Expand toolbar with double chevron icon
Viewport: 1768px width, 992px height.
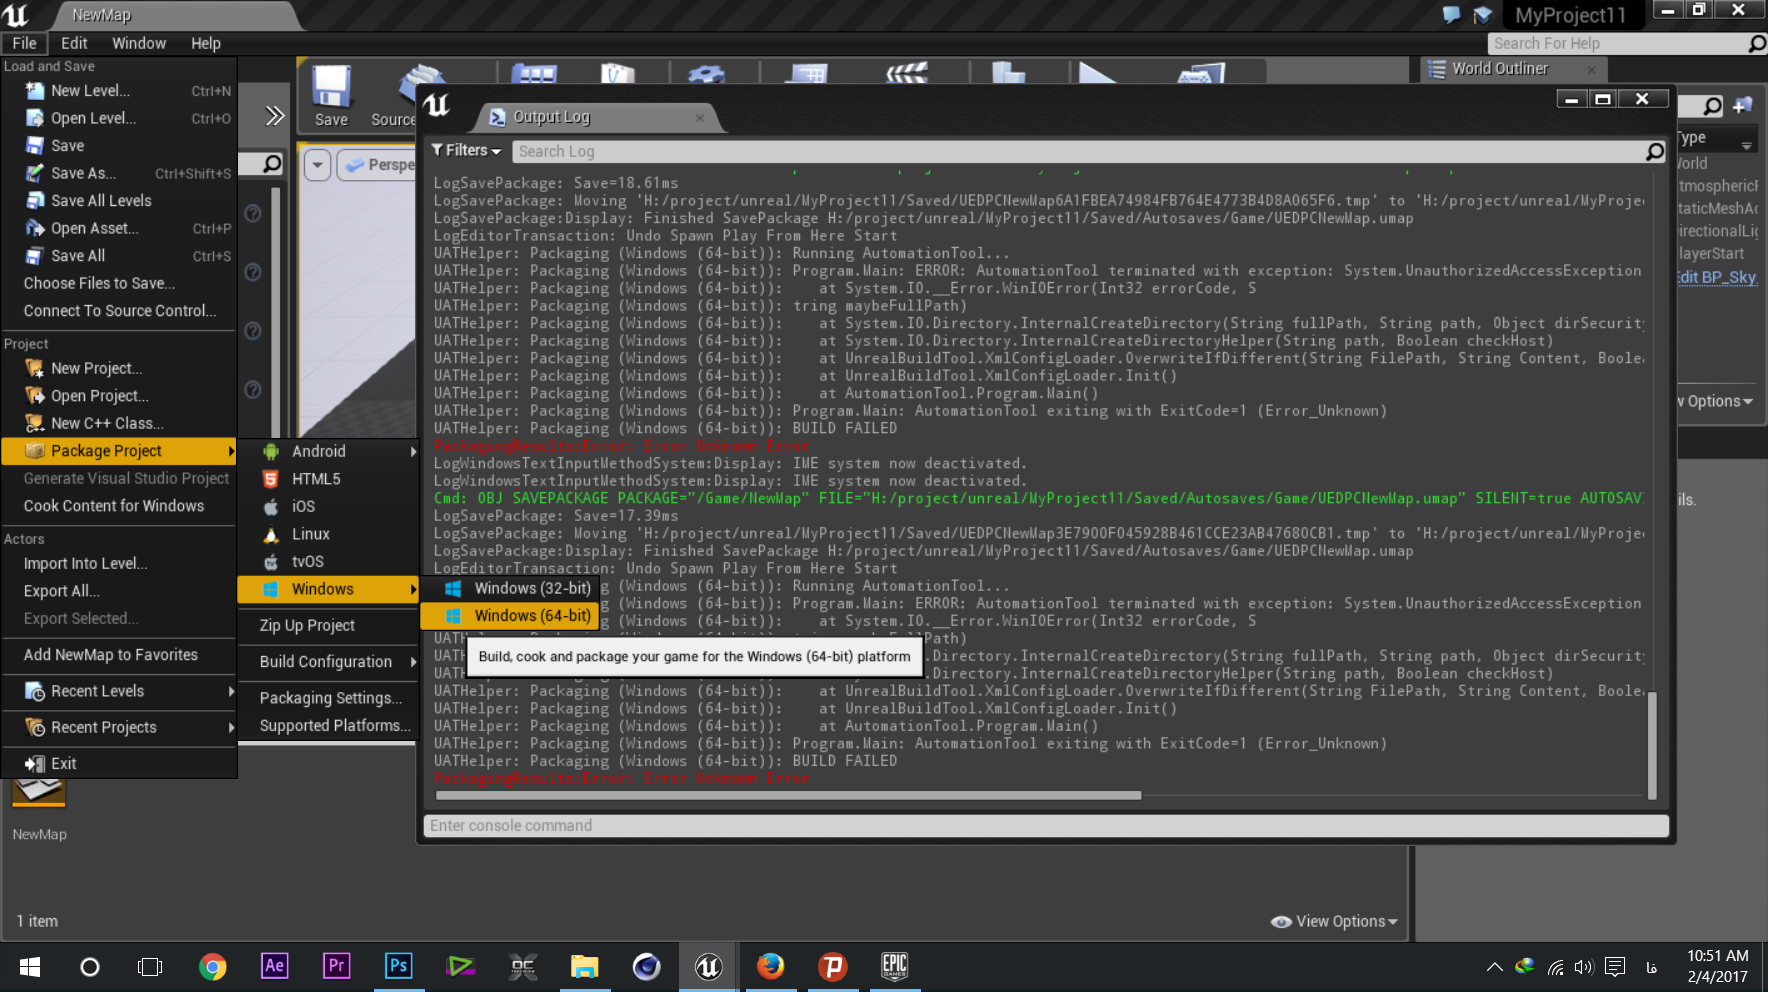pos(274,116)
